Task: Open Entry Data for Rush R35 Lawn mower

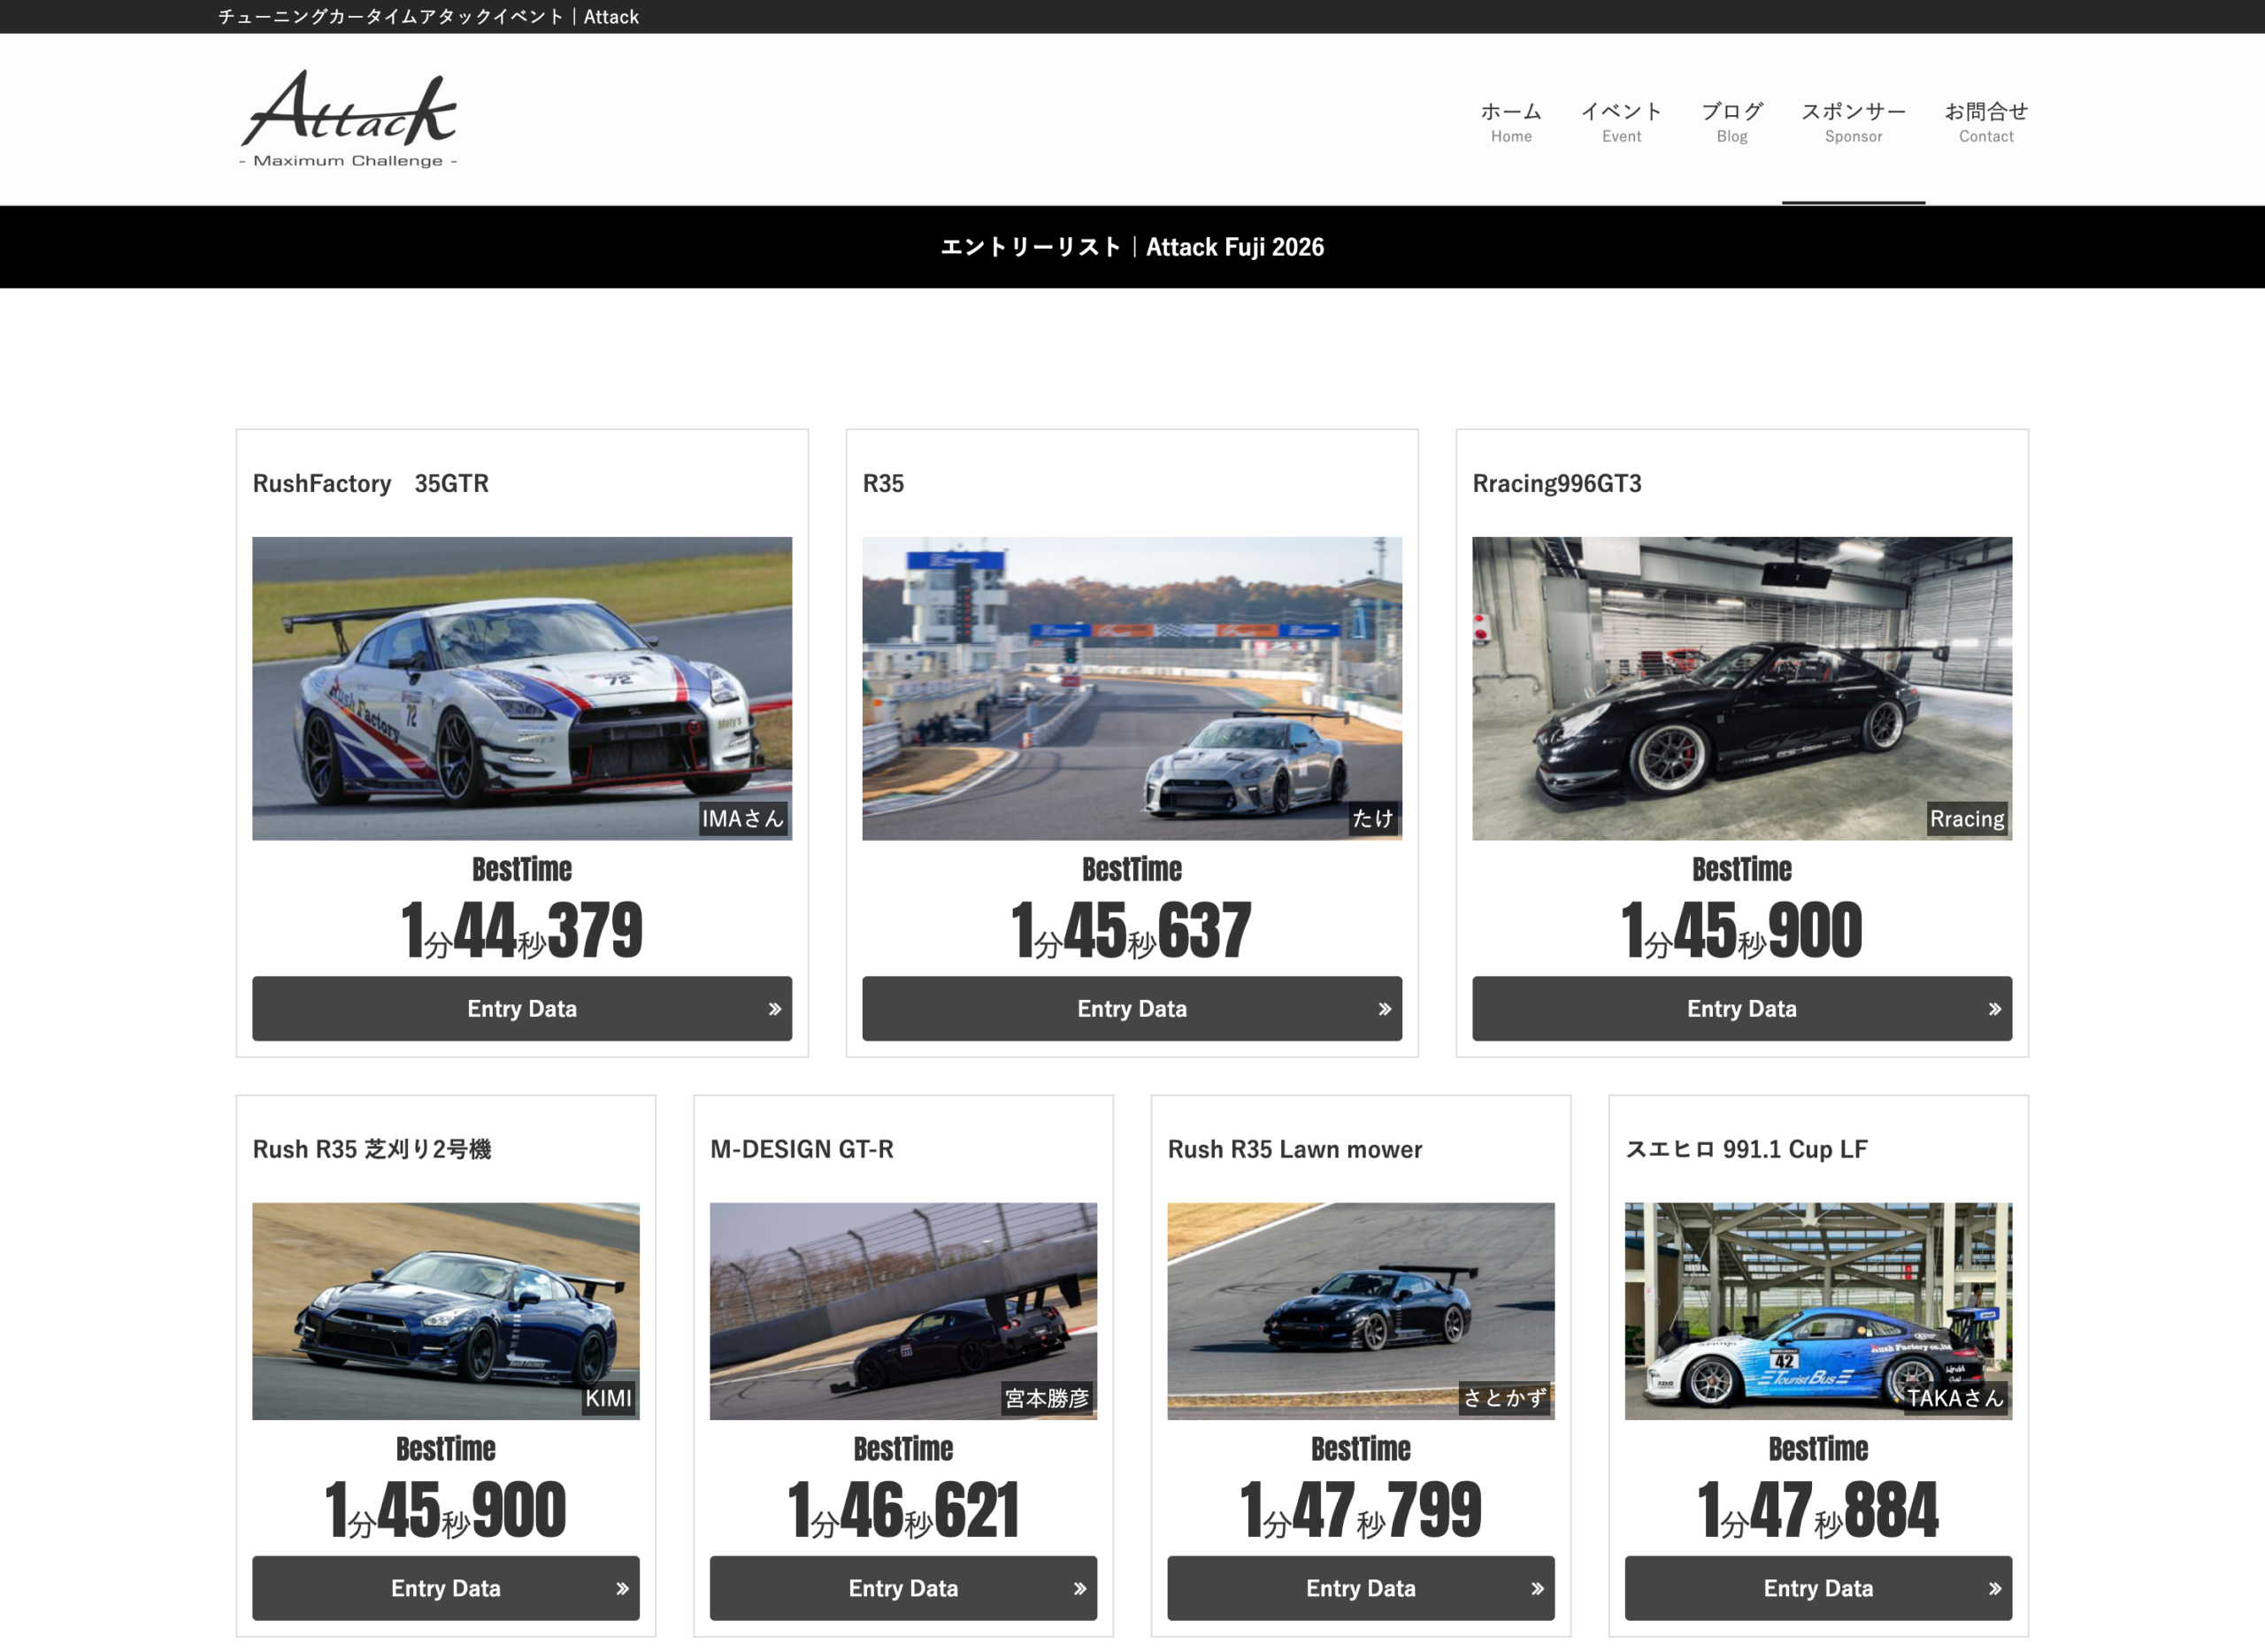Action: [x=1360, y=1588]
